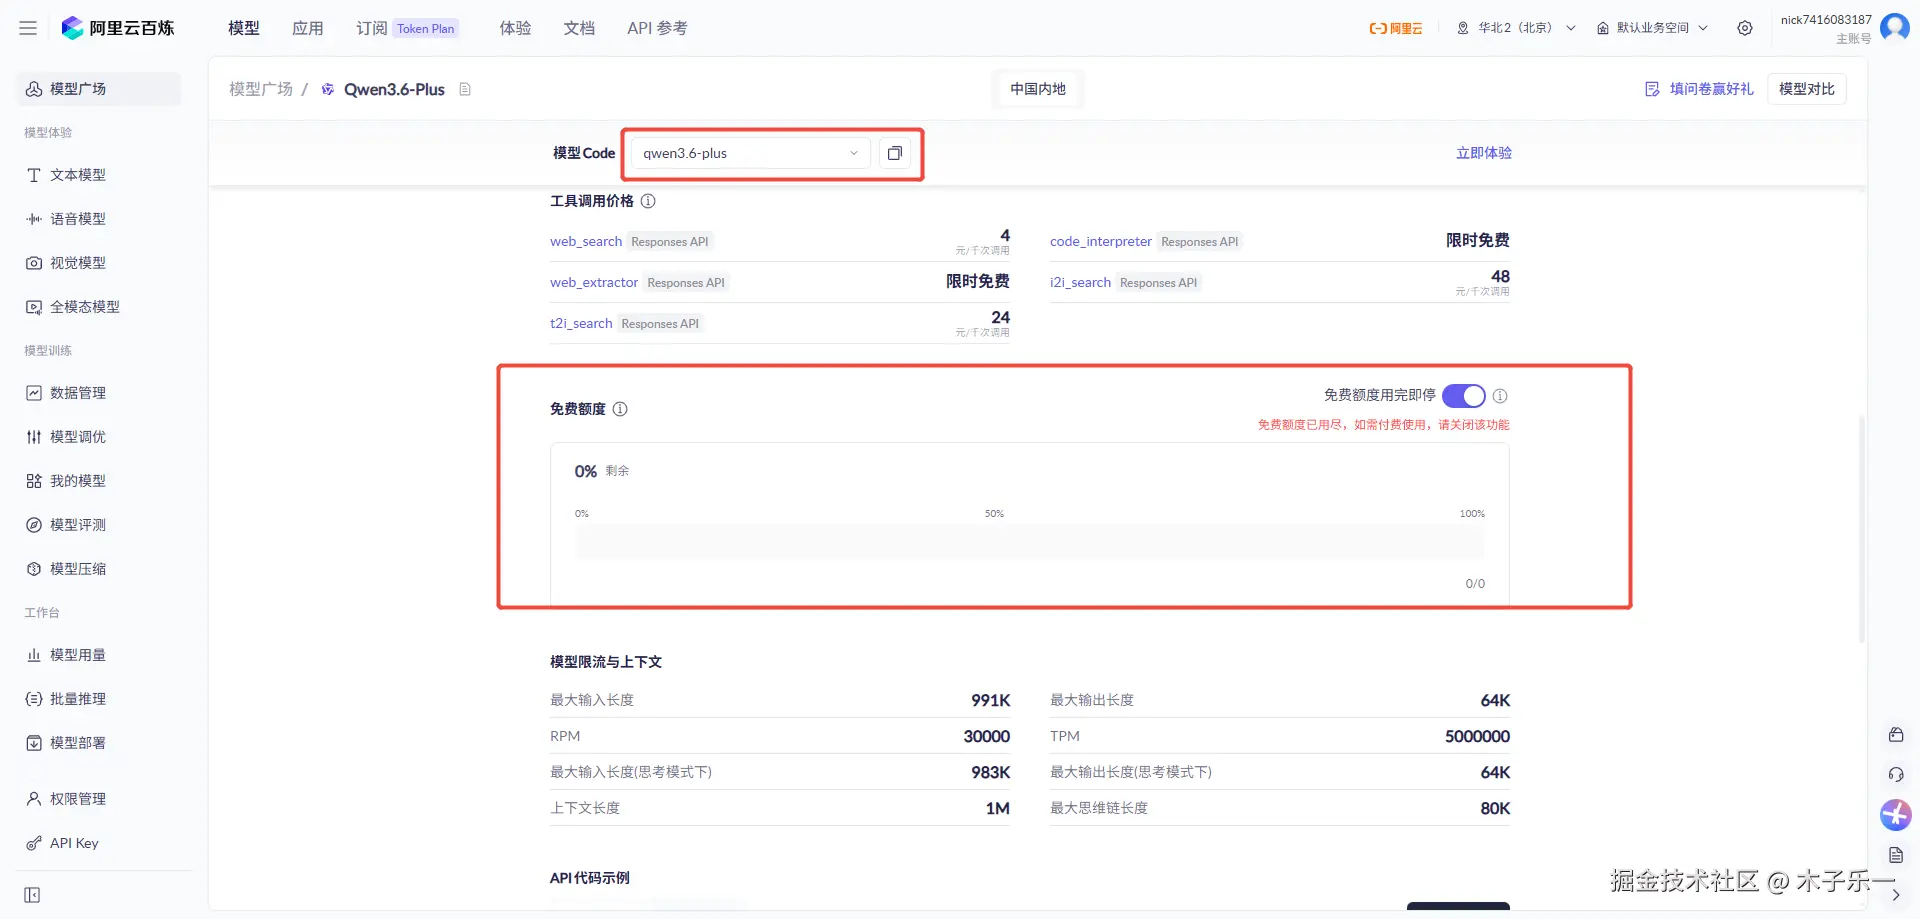Select the API 参考 top menu

(x=657, y=28)
